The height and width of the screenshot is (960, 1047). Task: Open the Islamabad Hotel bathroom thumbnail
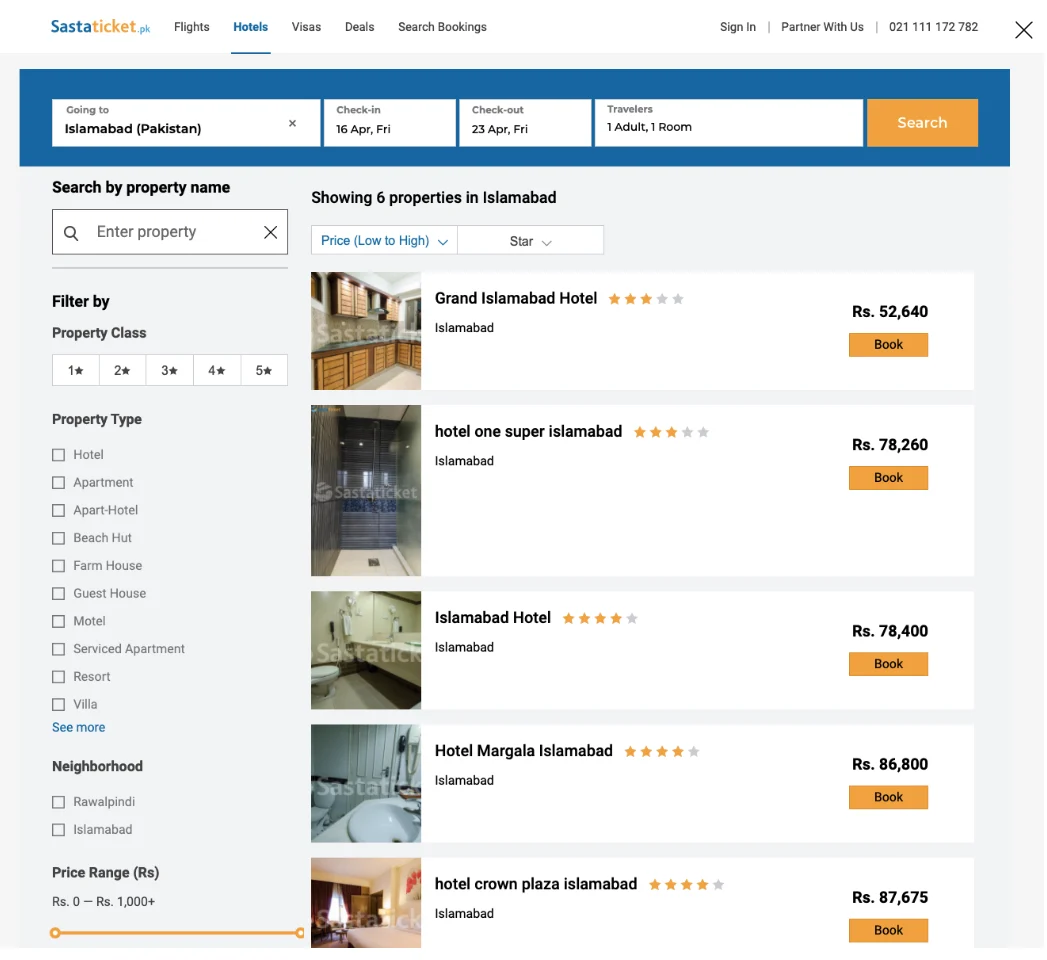point(366,650)
